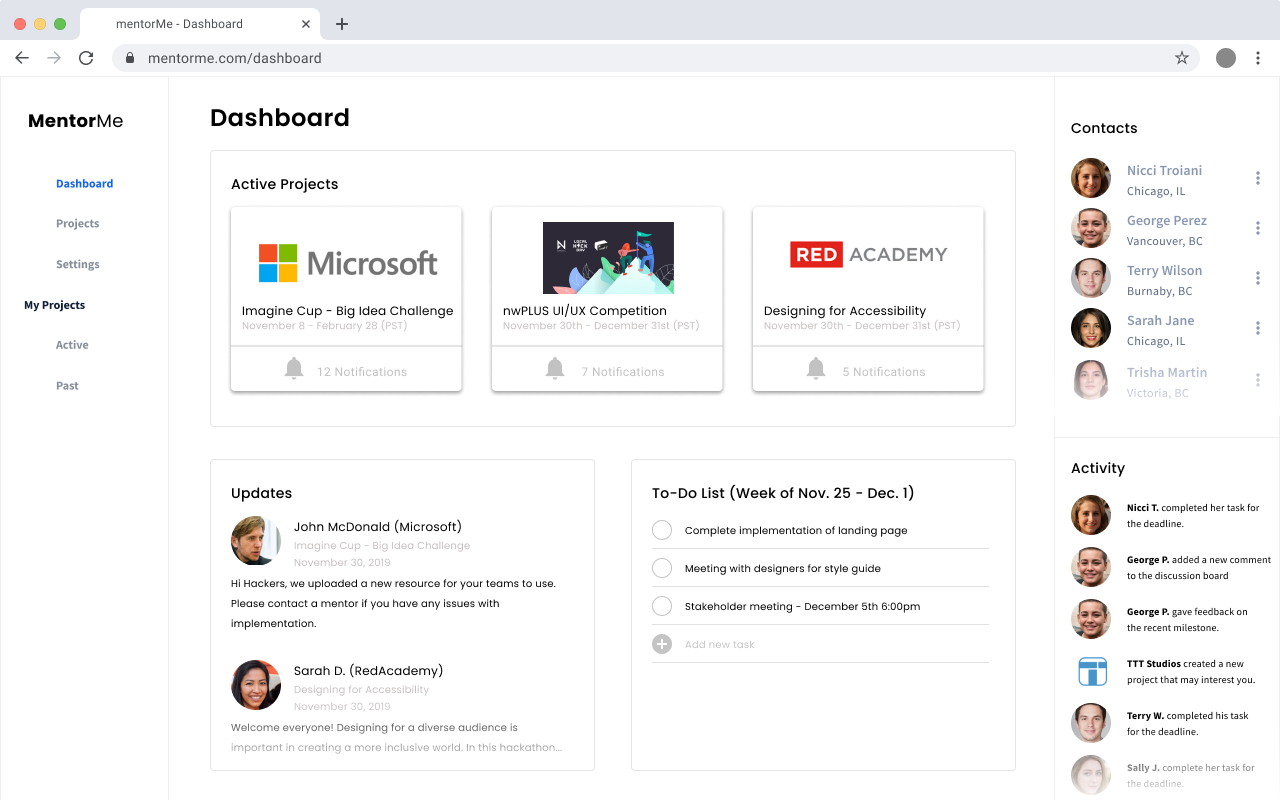Click contact name Sarah Jane

[1161, 320]
